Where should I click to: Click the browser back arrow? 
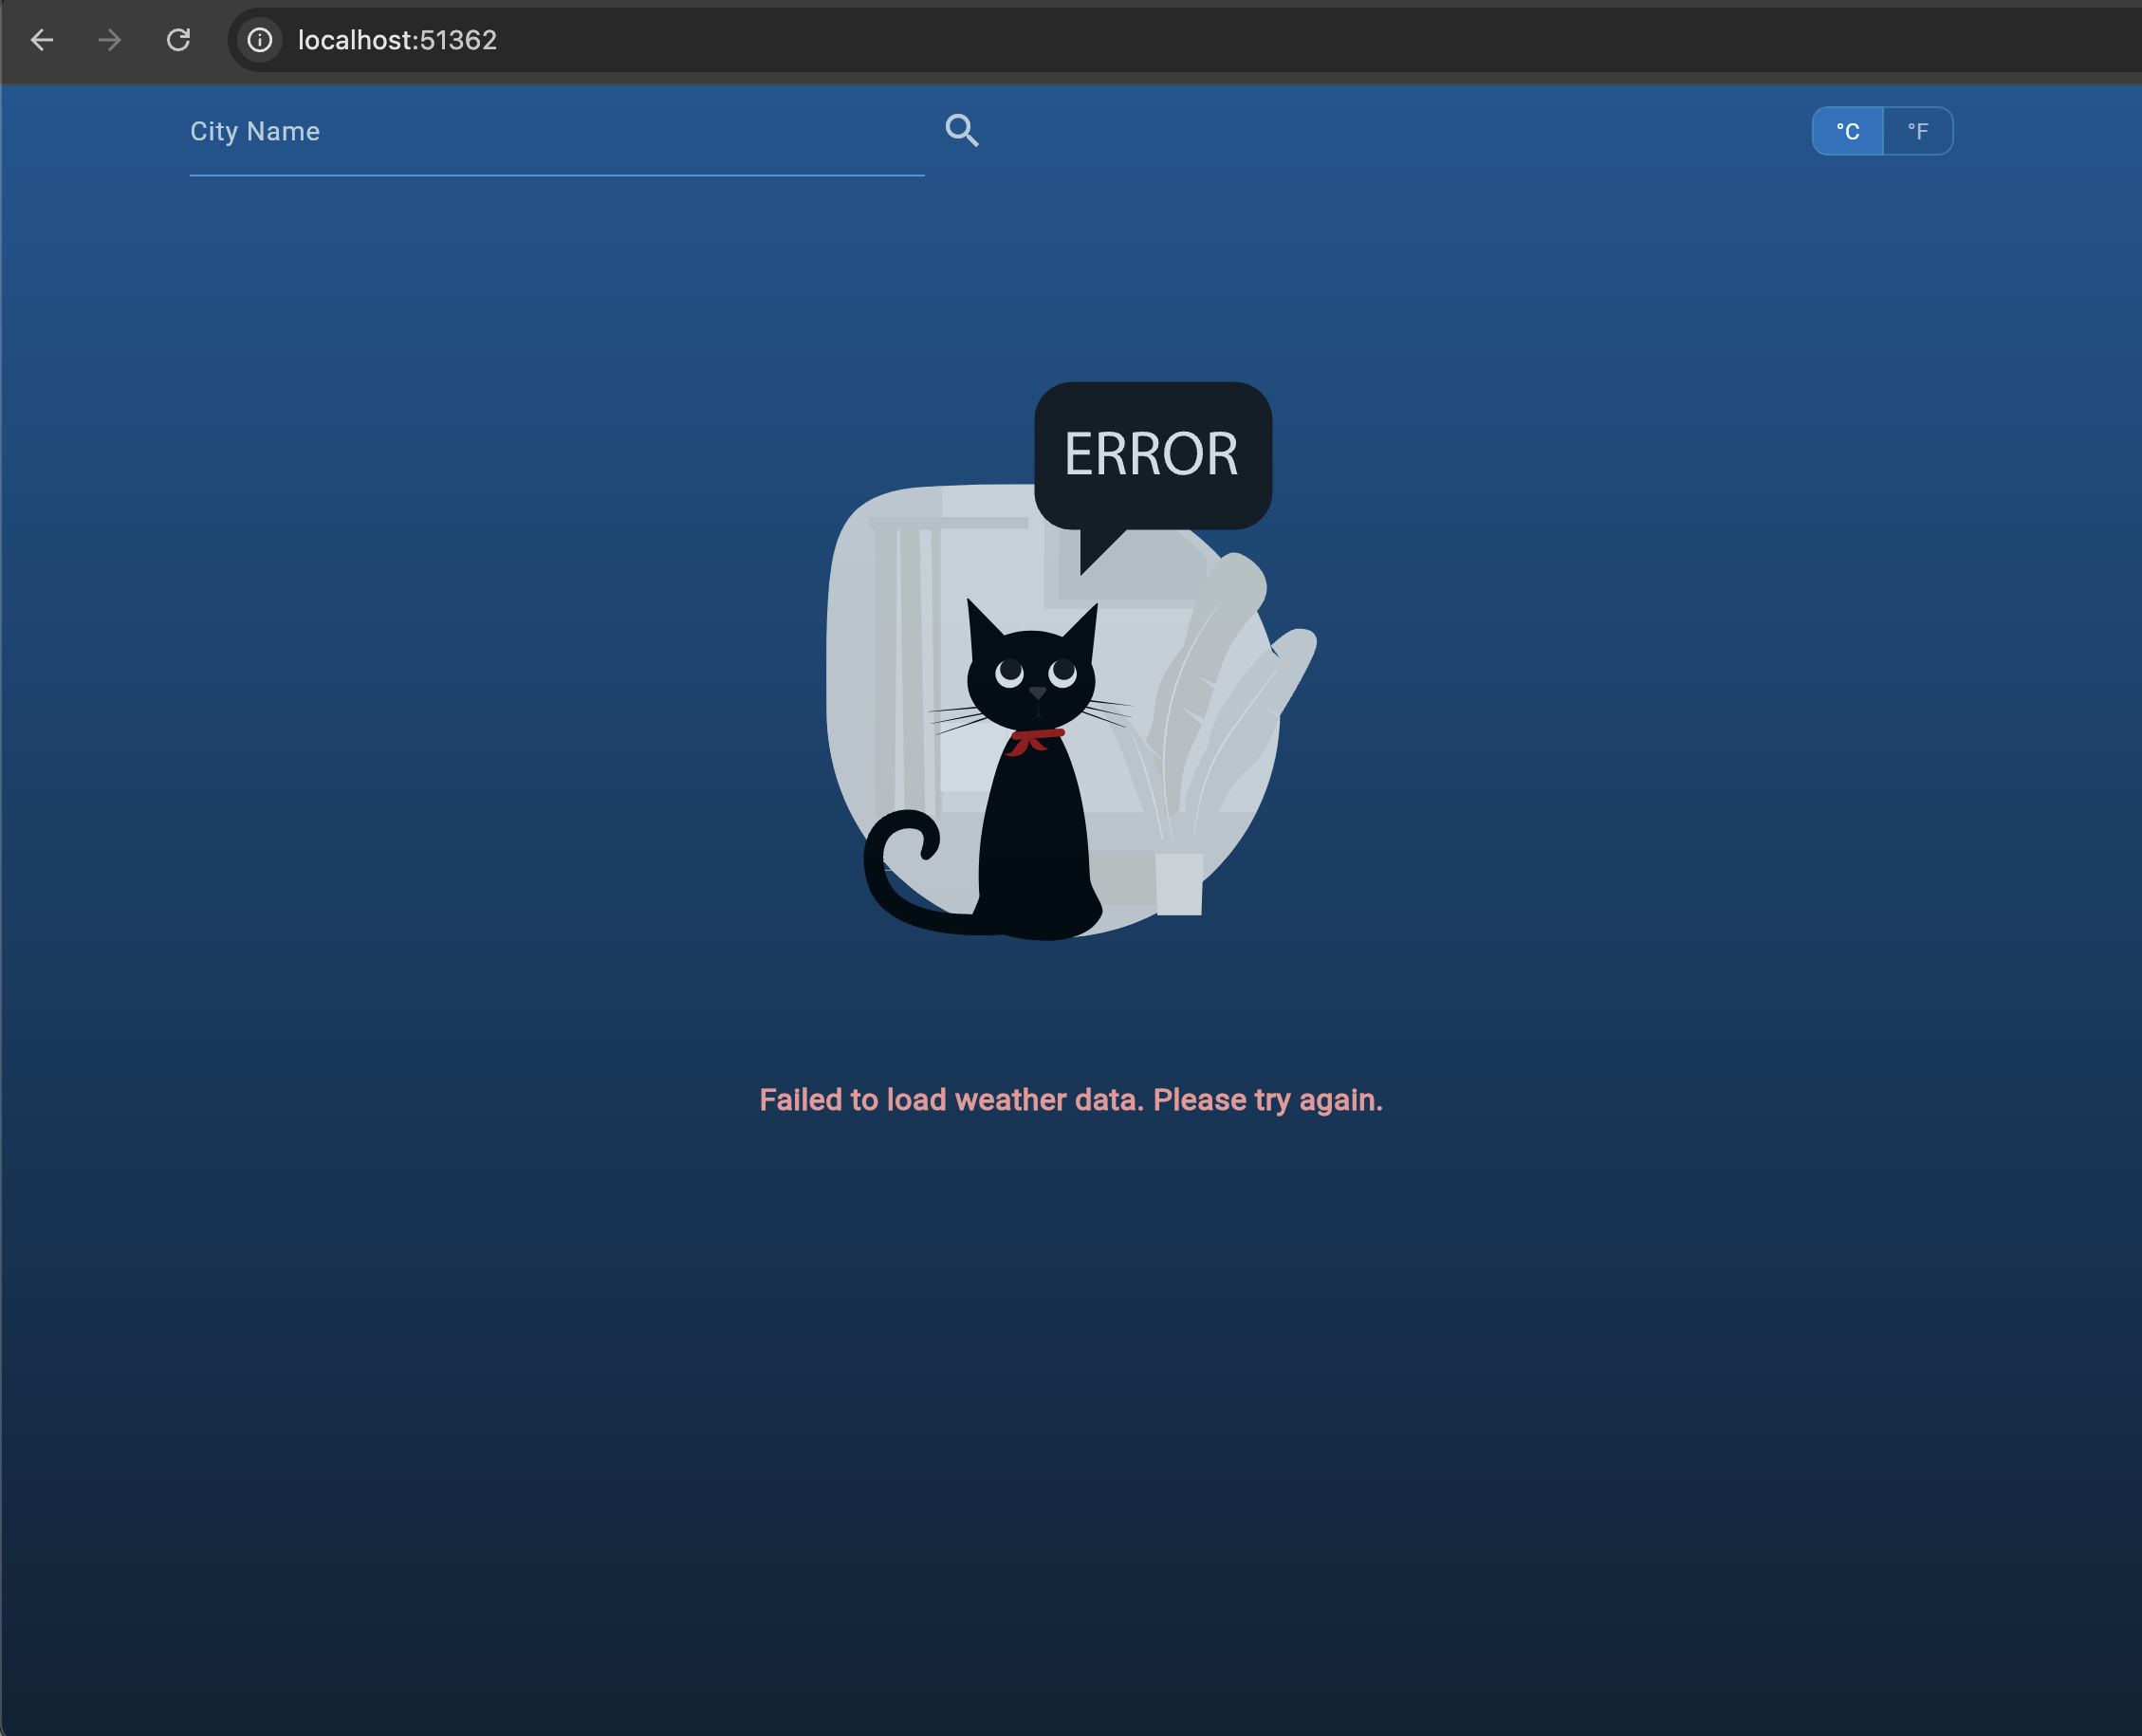point(42,40)
